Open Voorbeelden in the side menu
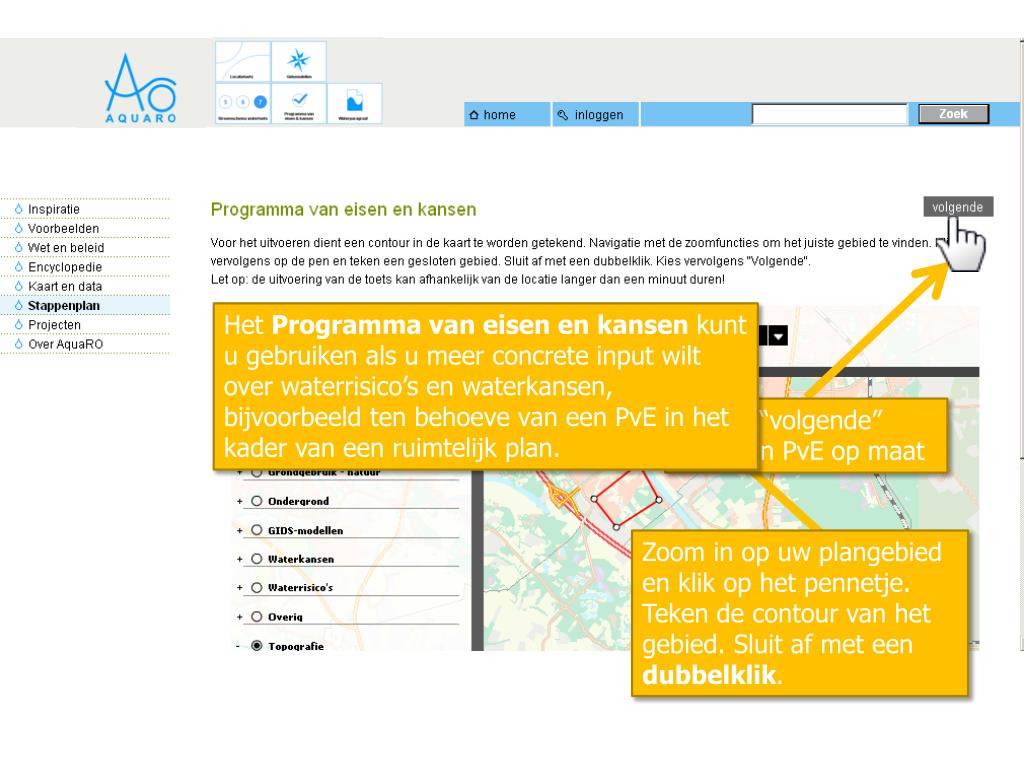Screen dimensions: 1024x768 (63, 229)
